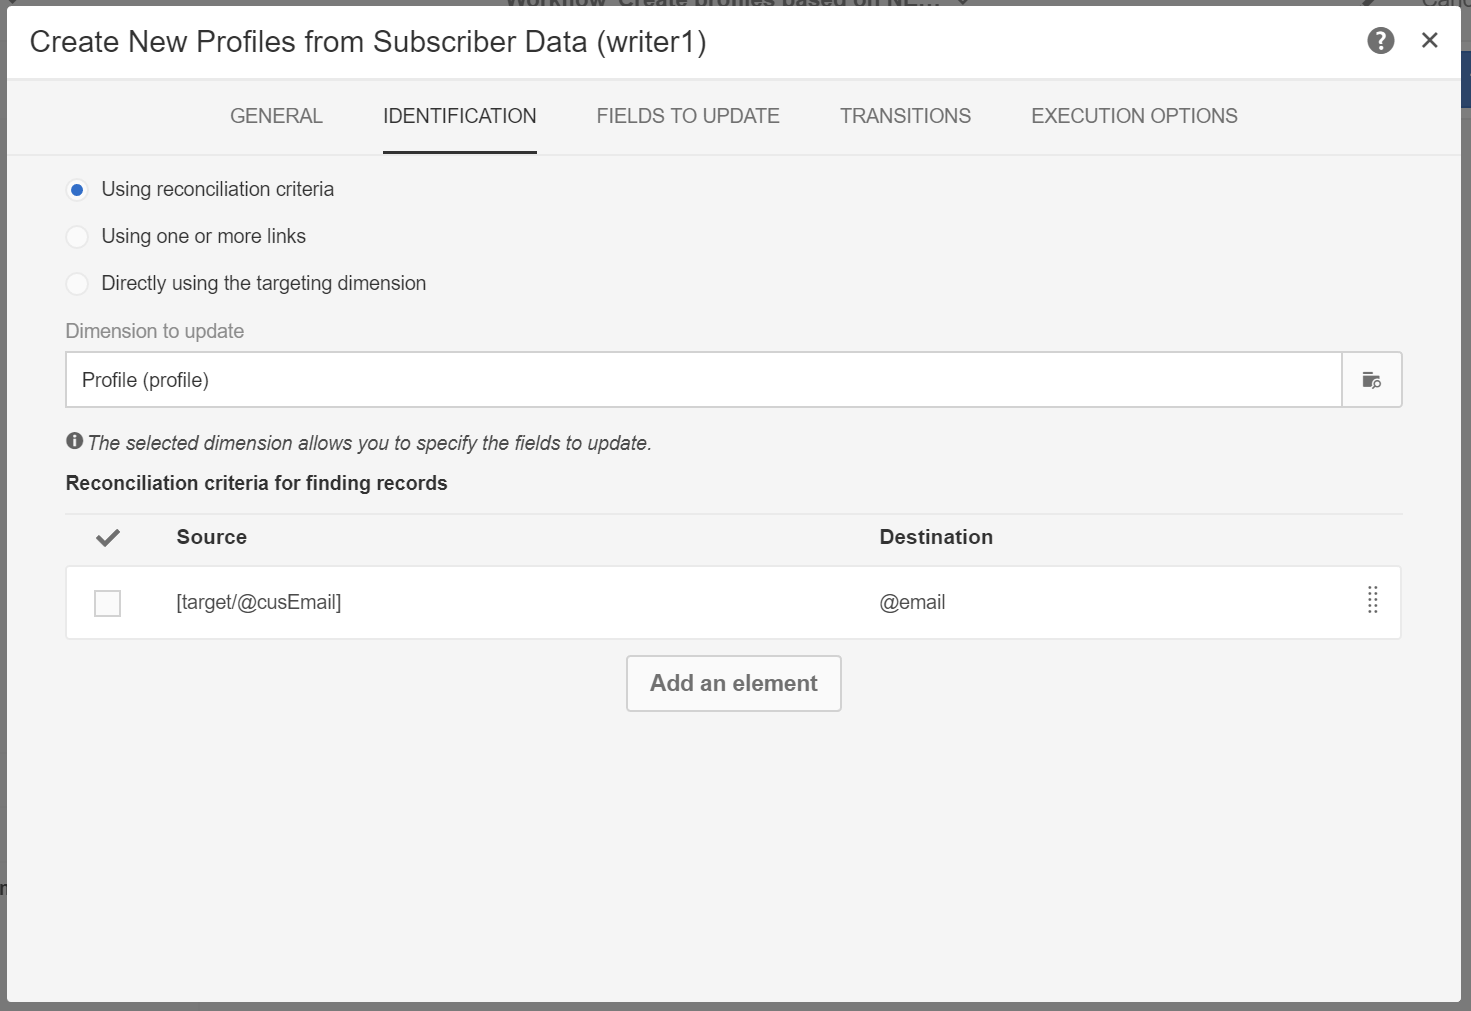This screenshot has height=1011, width=1471.
Task: Select "Using one or more links" option
Action: 77,237
